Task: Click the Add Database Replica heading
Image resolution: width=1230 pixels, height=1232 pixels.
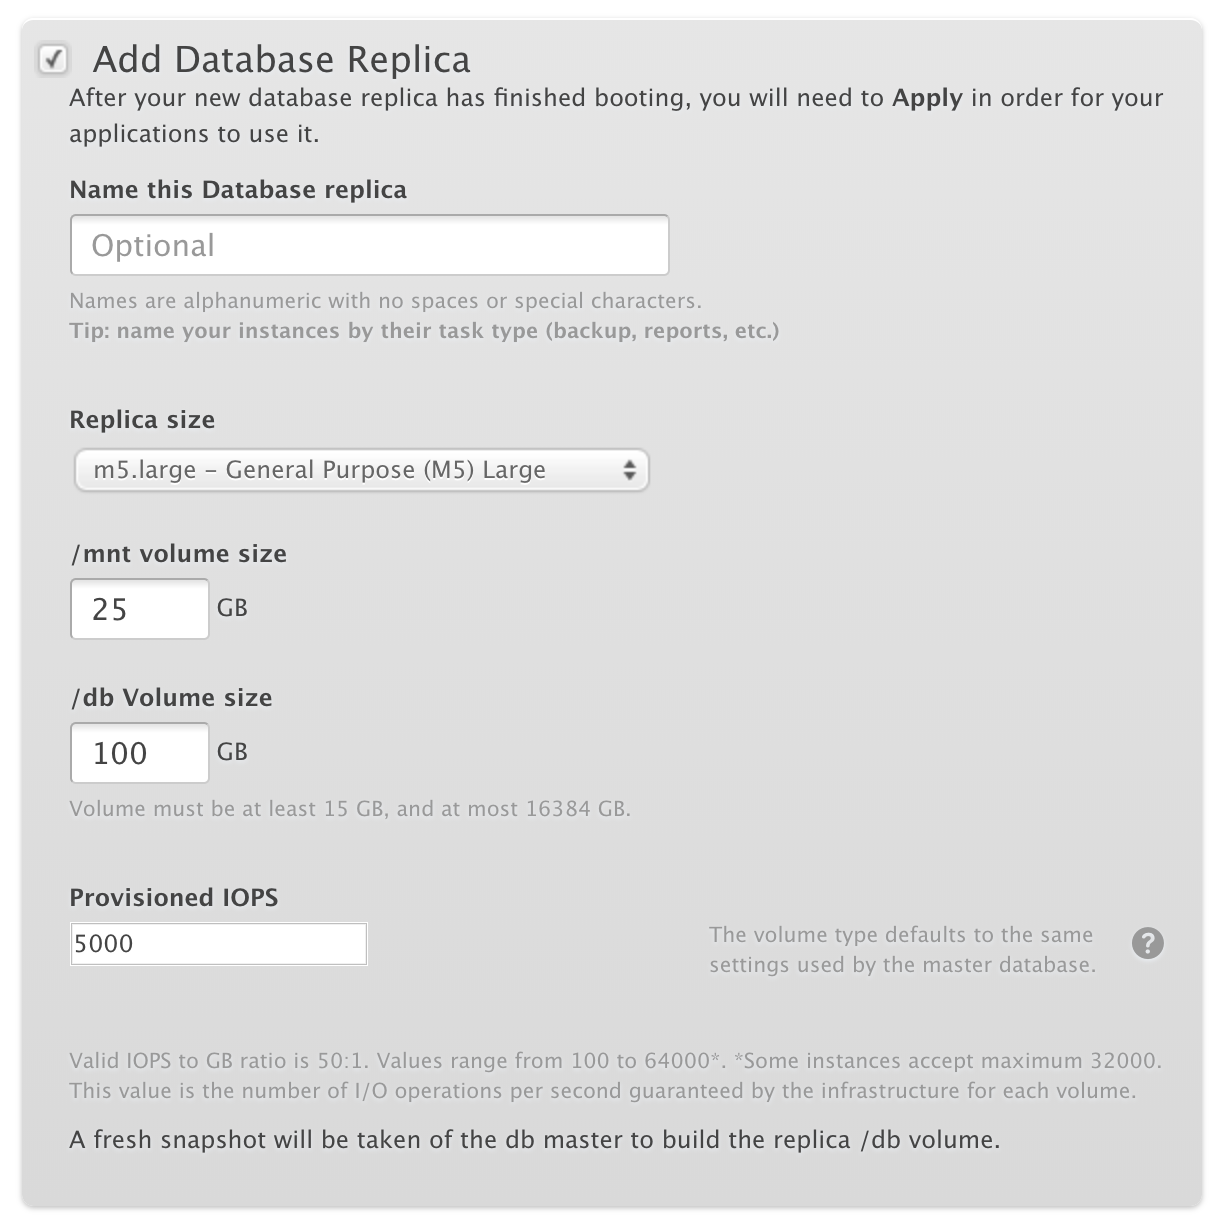Action: pos(281,60)
